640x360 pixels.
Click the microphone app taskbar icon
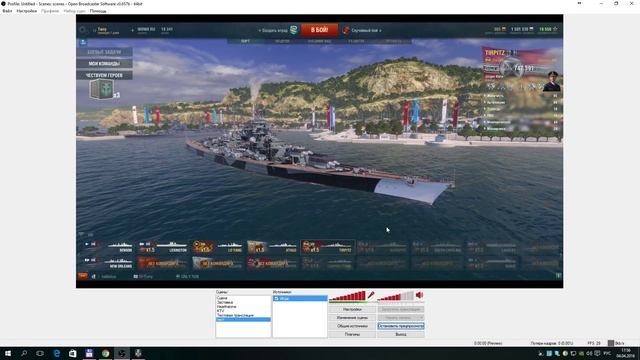coord(138,353)
